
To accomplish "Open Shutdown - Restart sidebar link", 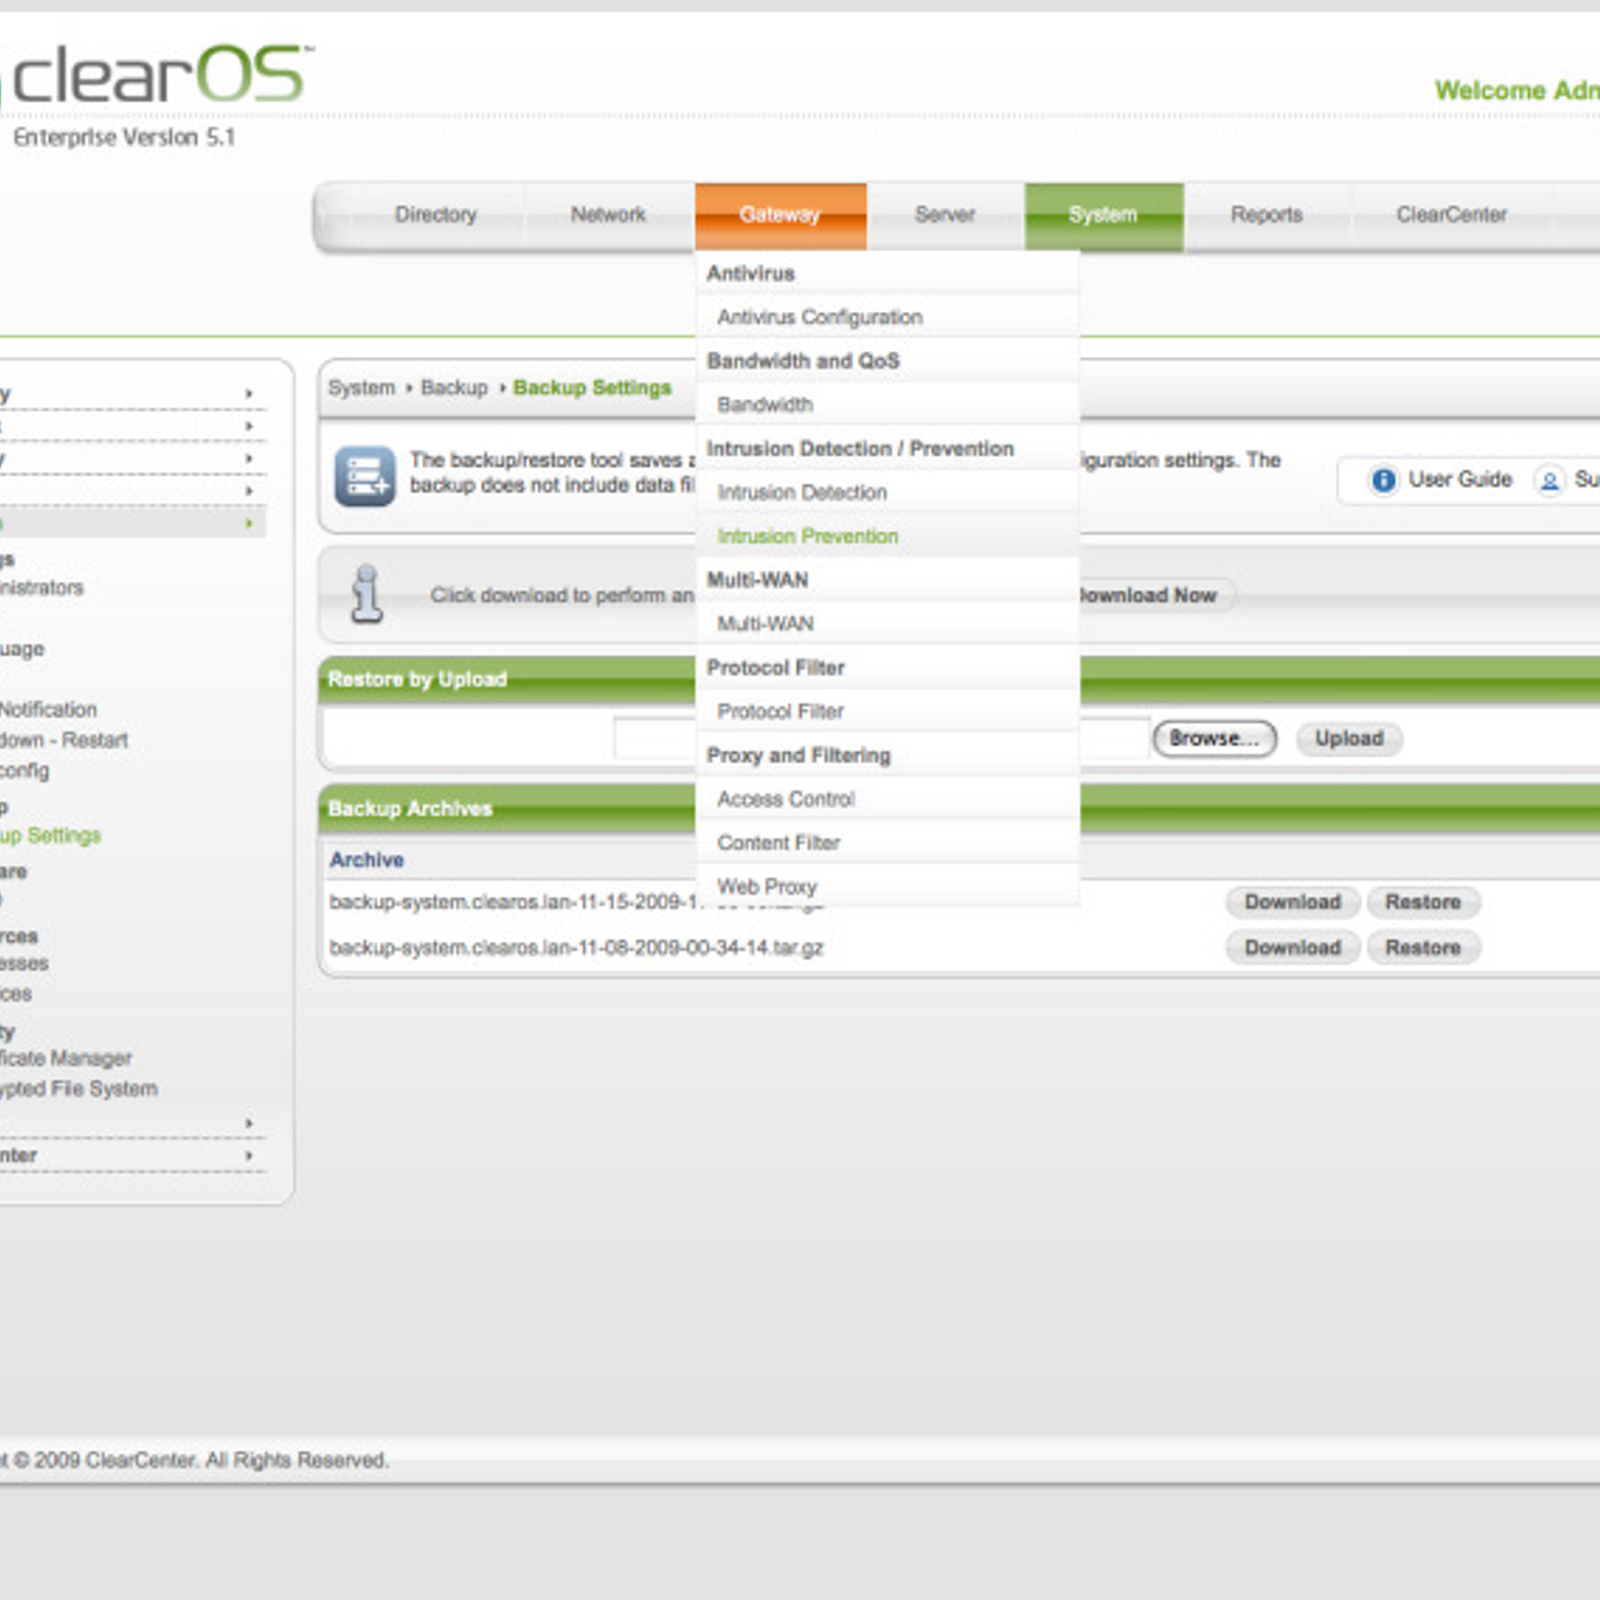I will tap(64, 741).
